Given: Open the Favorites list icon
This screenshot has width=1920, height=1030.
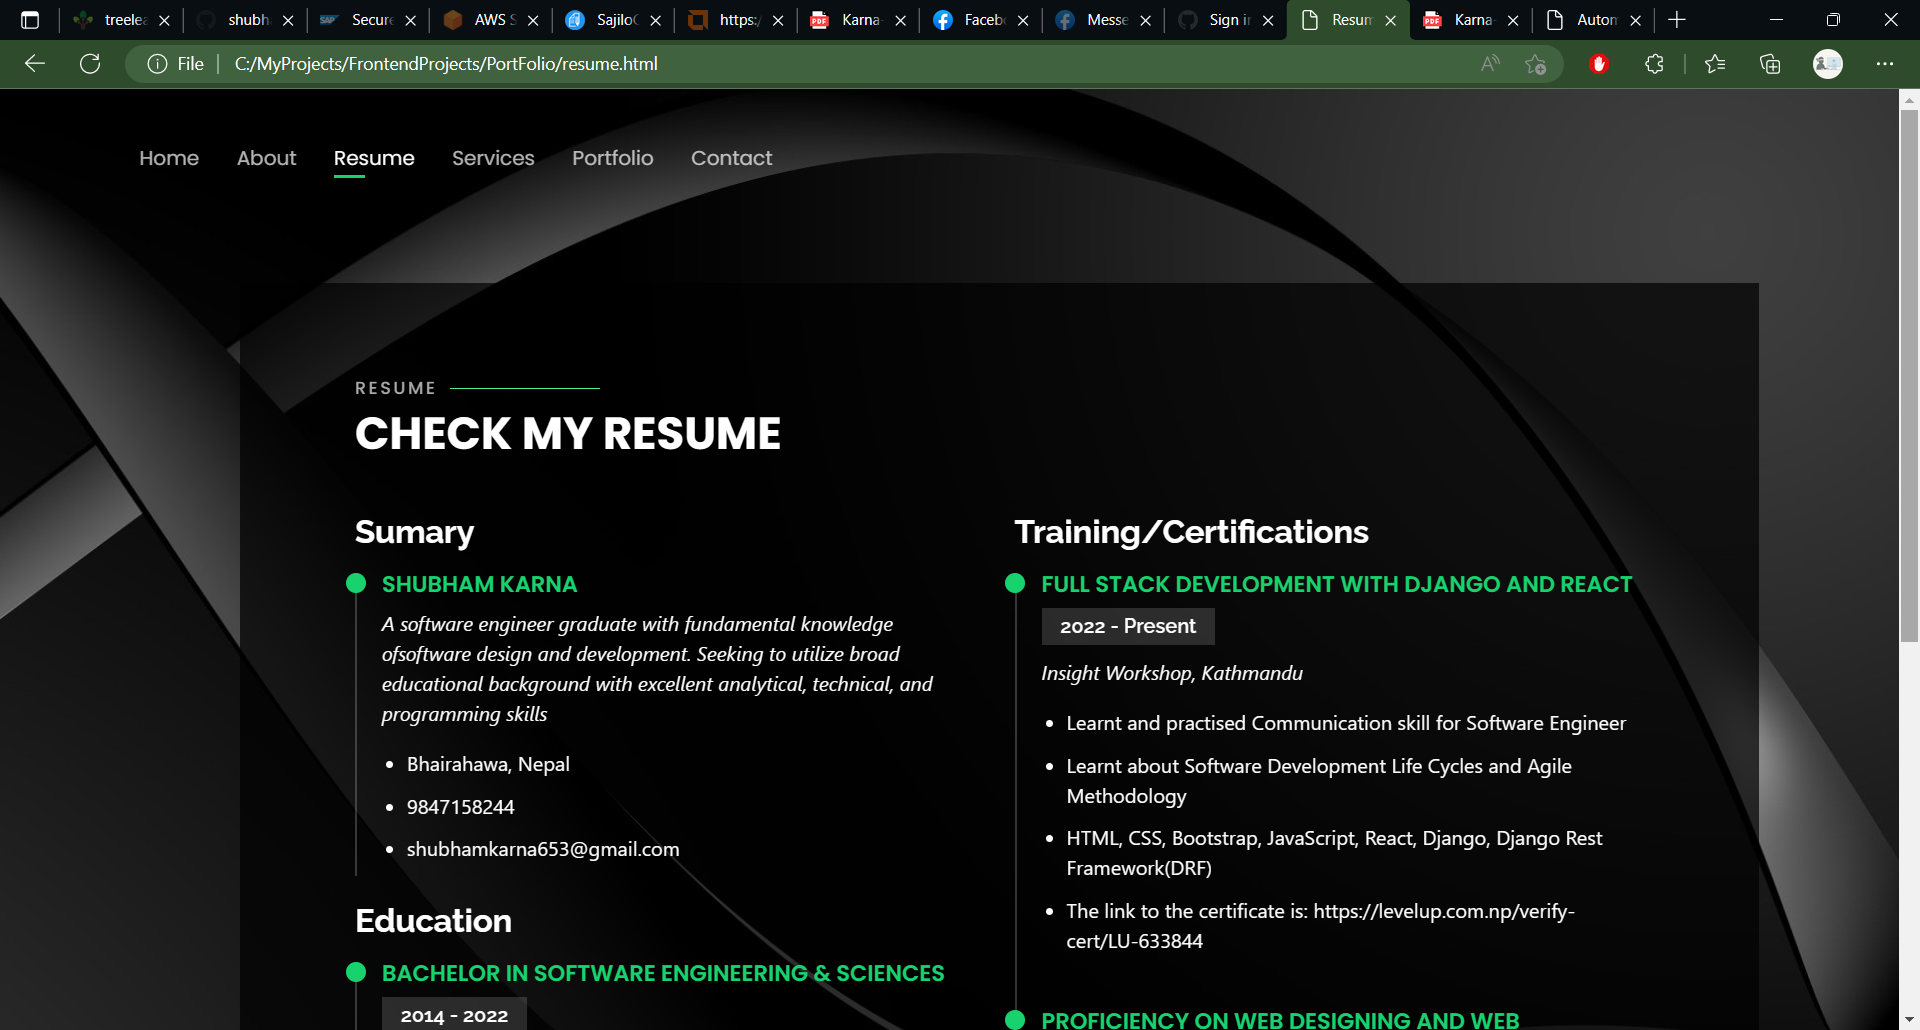Looking at the screenshot, I should [x=1715, y=64].
